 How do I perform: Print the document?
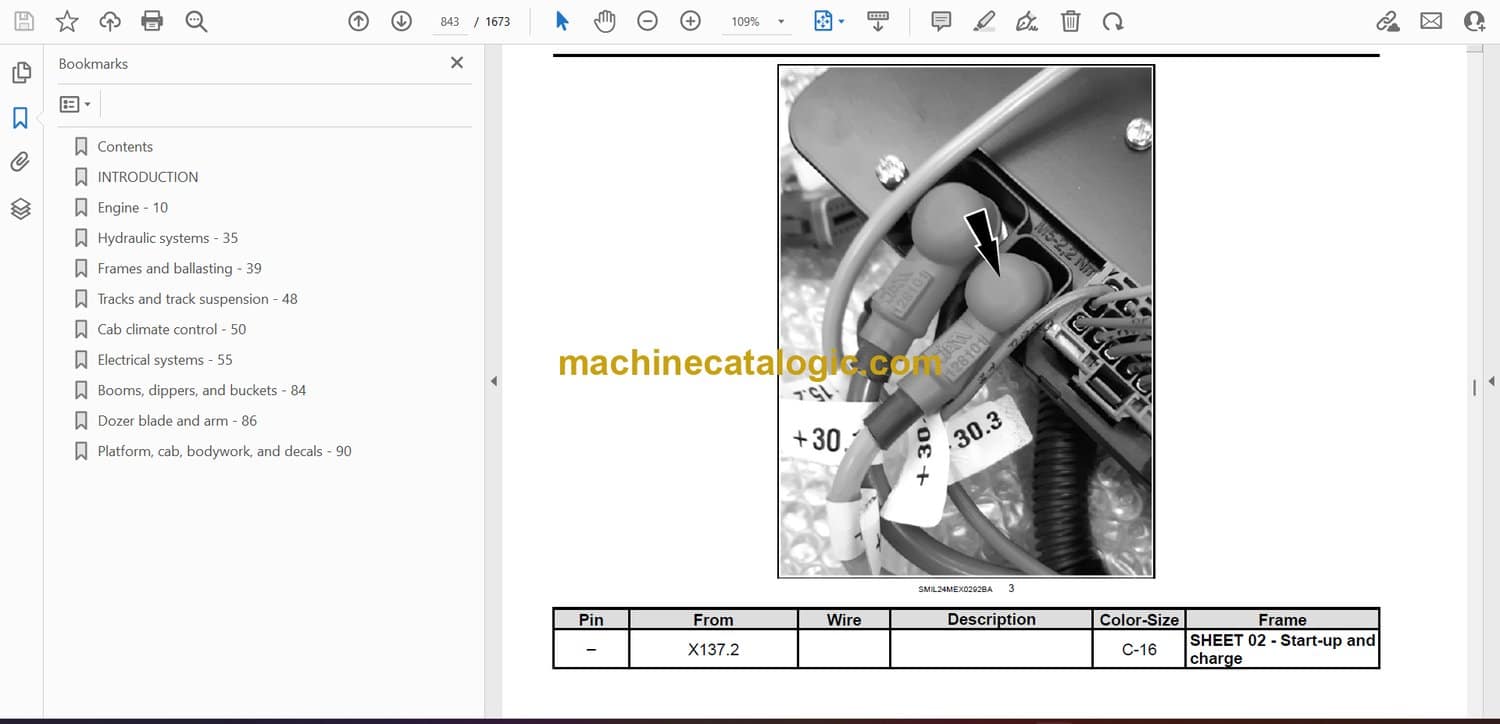pyautogui.click(x=152, y=21)
